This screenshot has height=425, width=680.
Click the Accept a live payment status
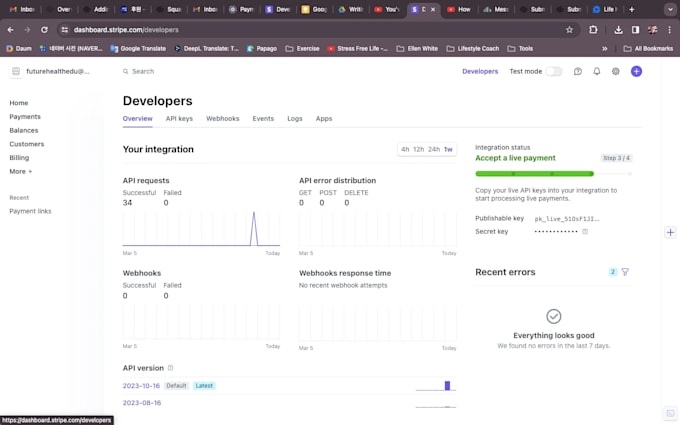[x=515, y=158]
